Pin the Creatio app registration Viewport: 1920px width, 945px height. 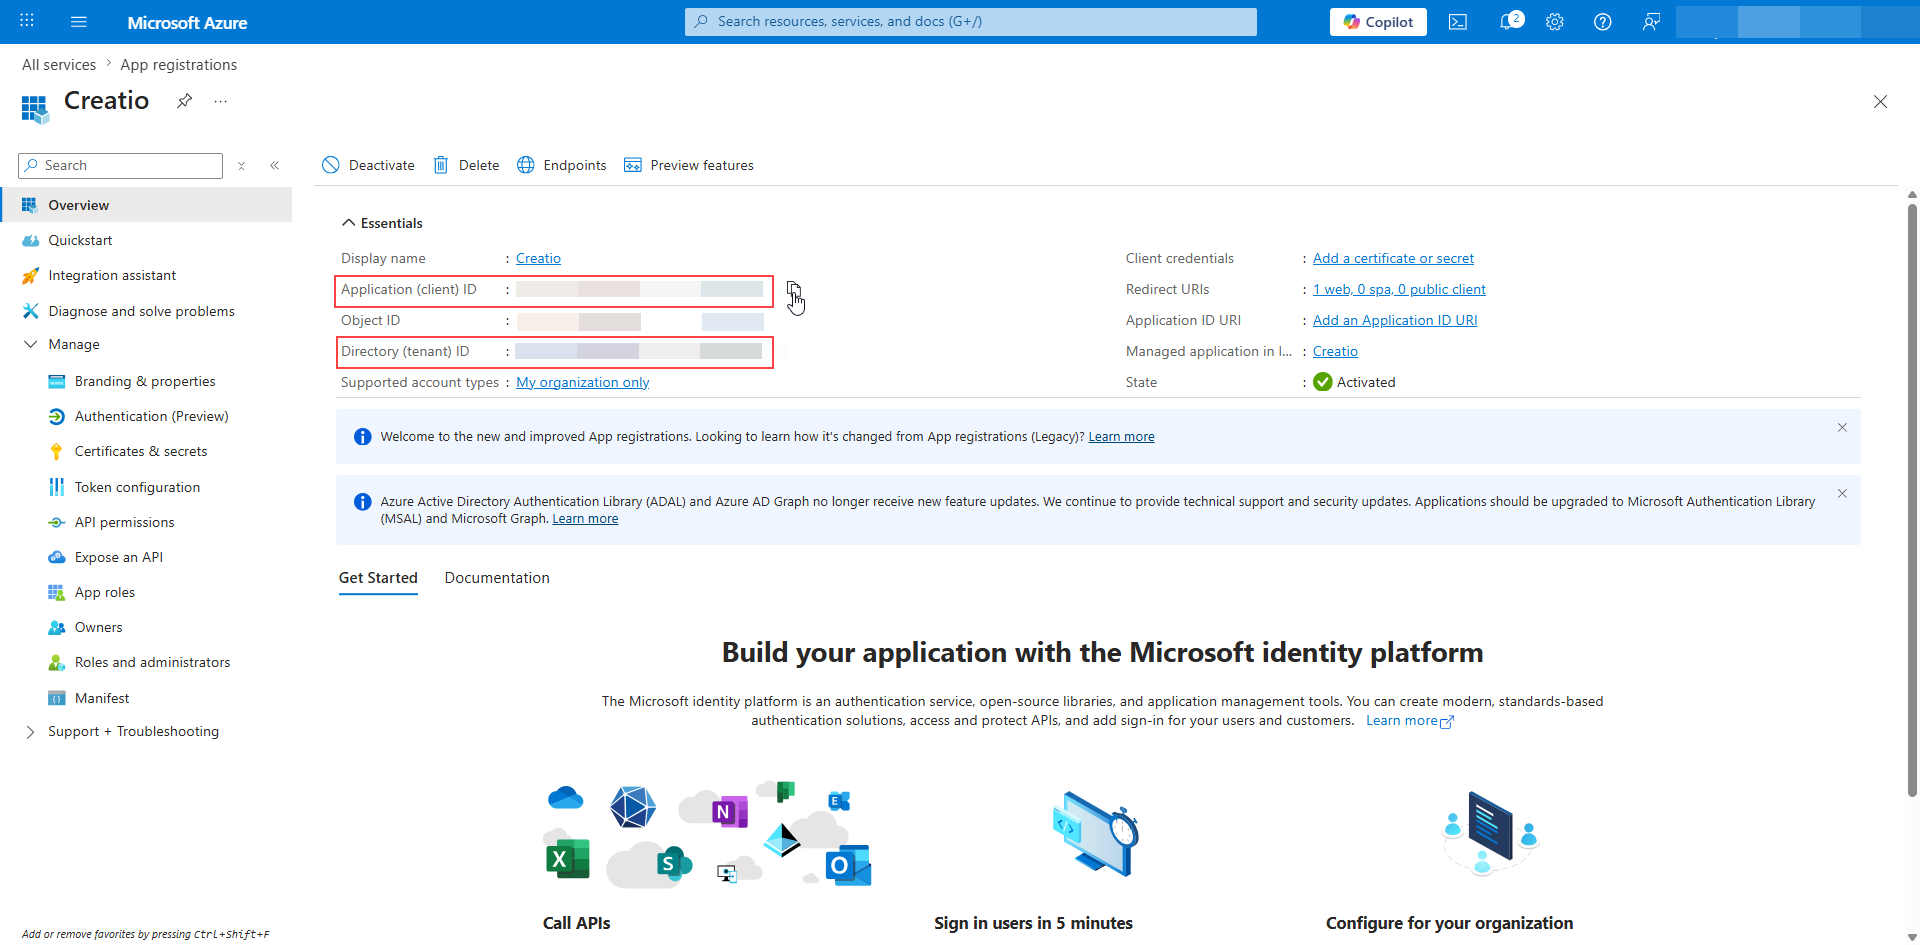tap(184, 101)
